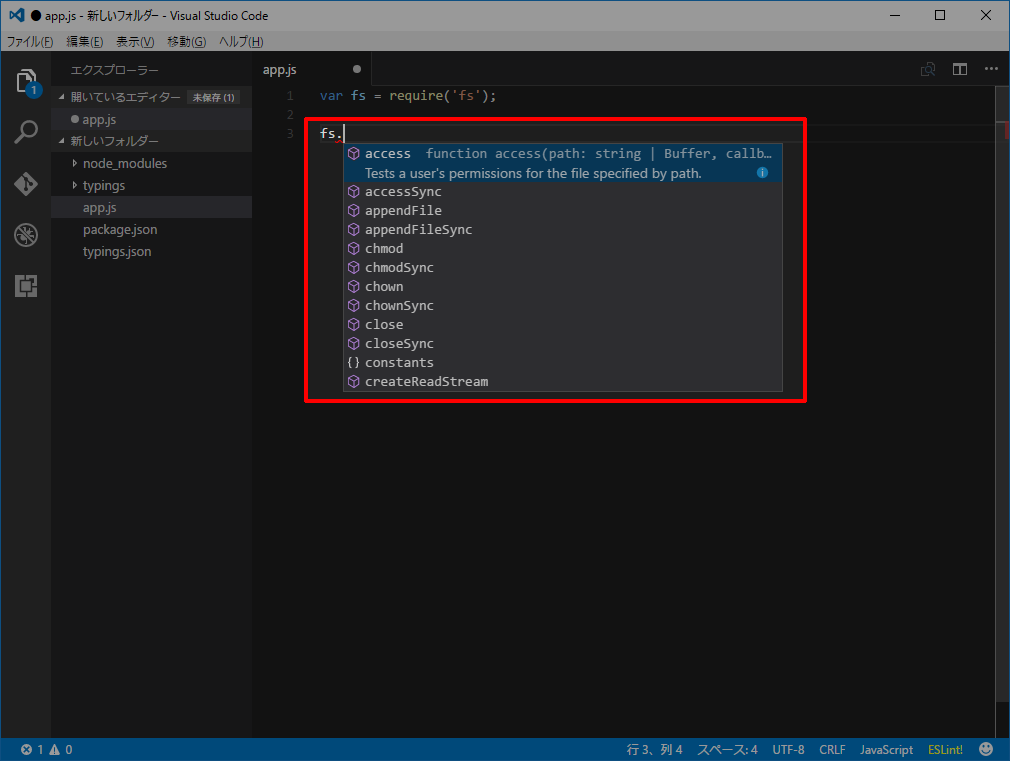Select appendFile from the IntelliSense list
This screenshot has width=1010, height=761.
[404, 210]
